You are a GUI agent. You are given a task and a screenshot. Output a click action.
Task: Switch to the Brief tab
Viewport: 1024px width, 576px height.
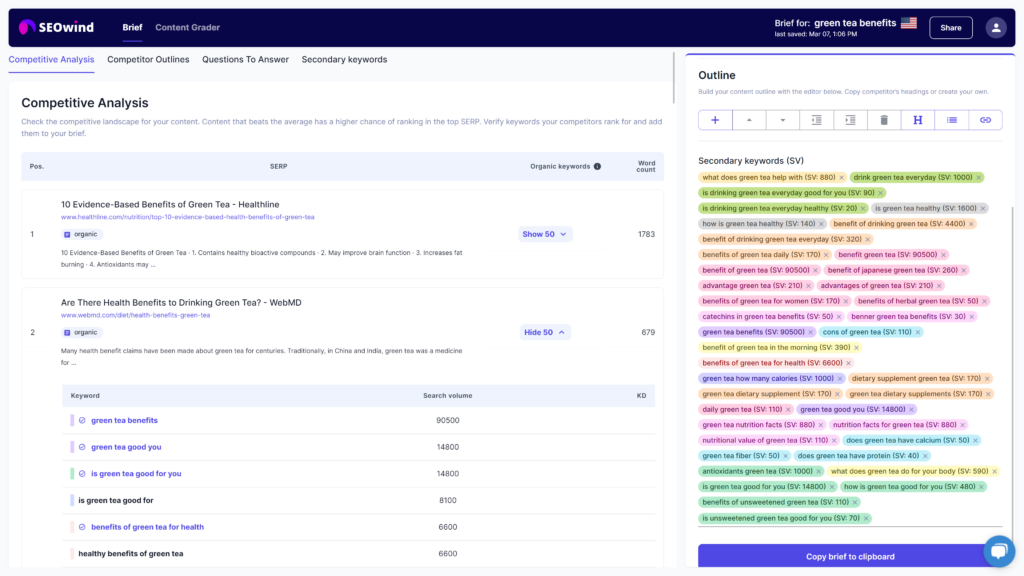coord(132,27)
